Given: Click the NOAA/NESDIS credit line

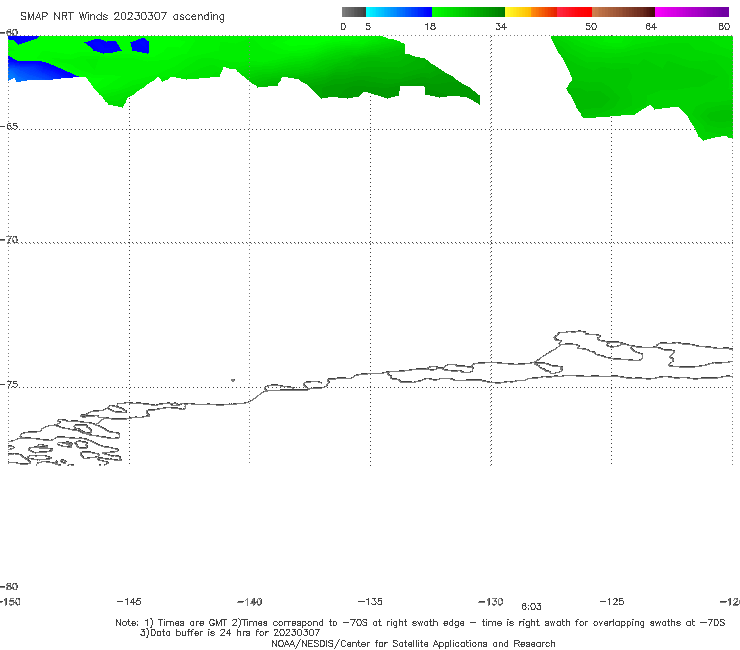Looking at the screenshot, I should click(x=413, y=643).
